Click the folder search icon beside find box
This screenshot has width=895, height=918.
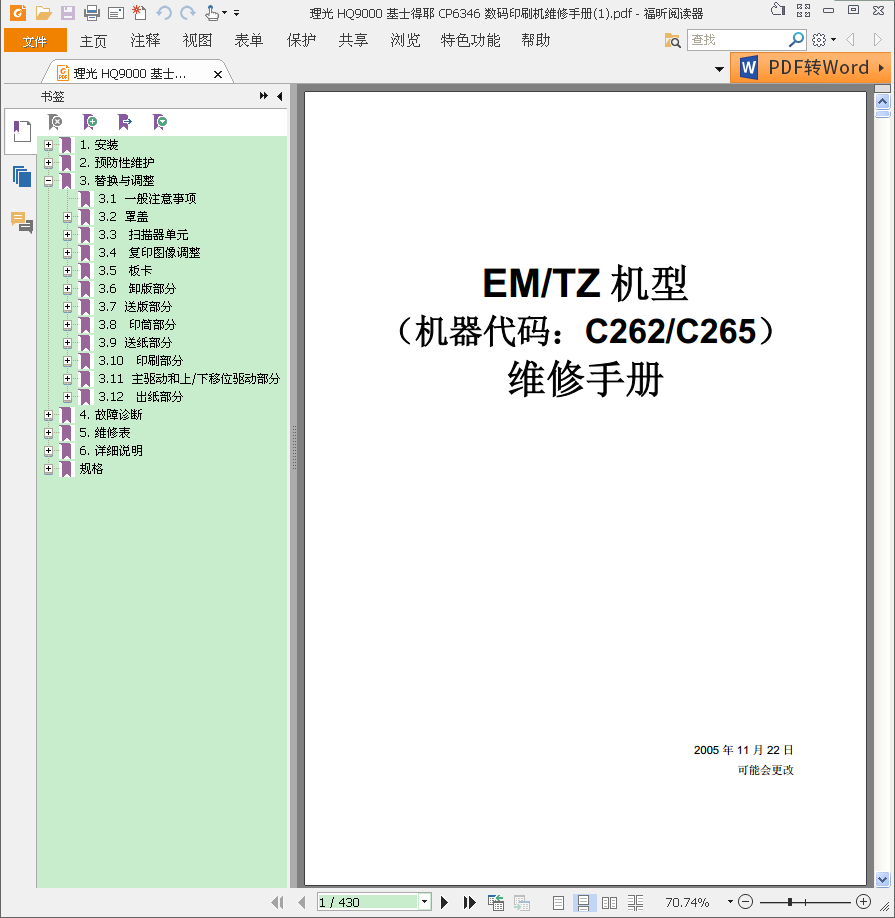673,40
